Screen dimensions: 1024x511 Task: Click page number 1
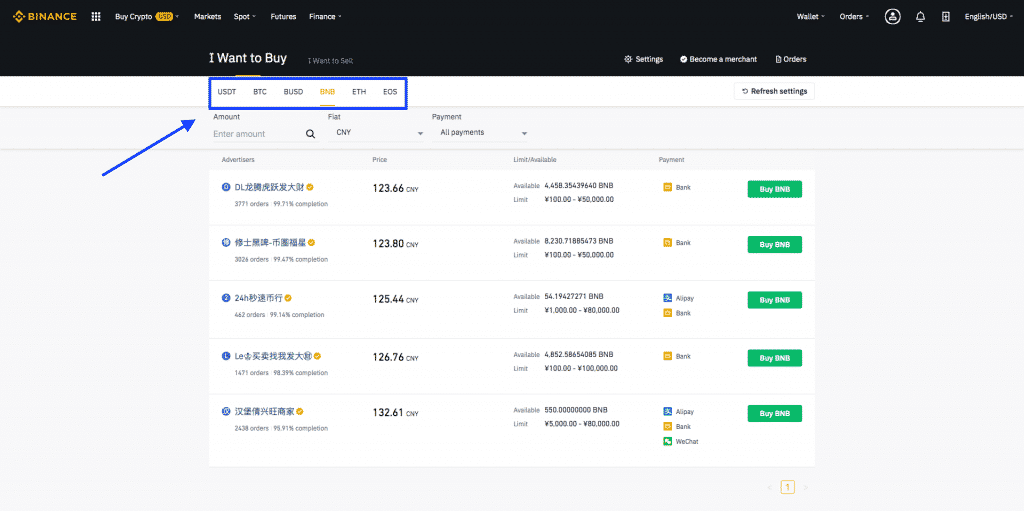(x=788, y=487)
